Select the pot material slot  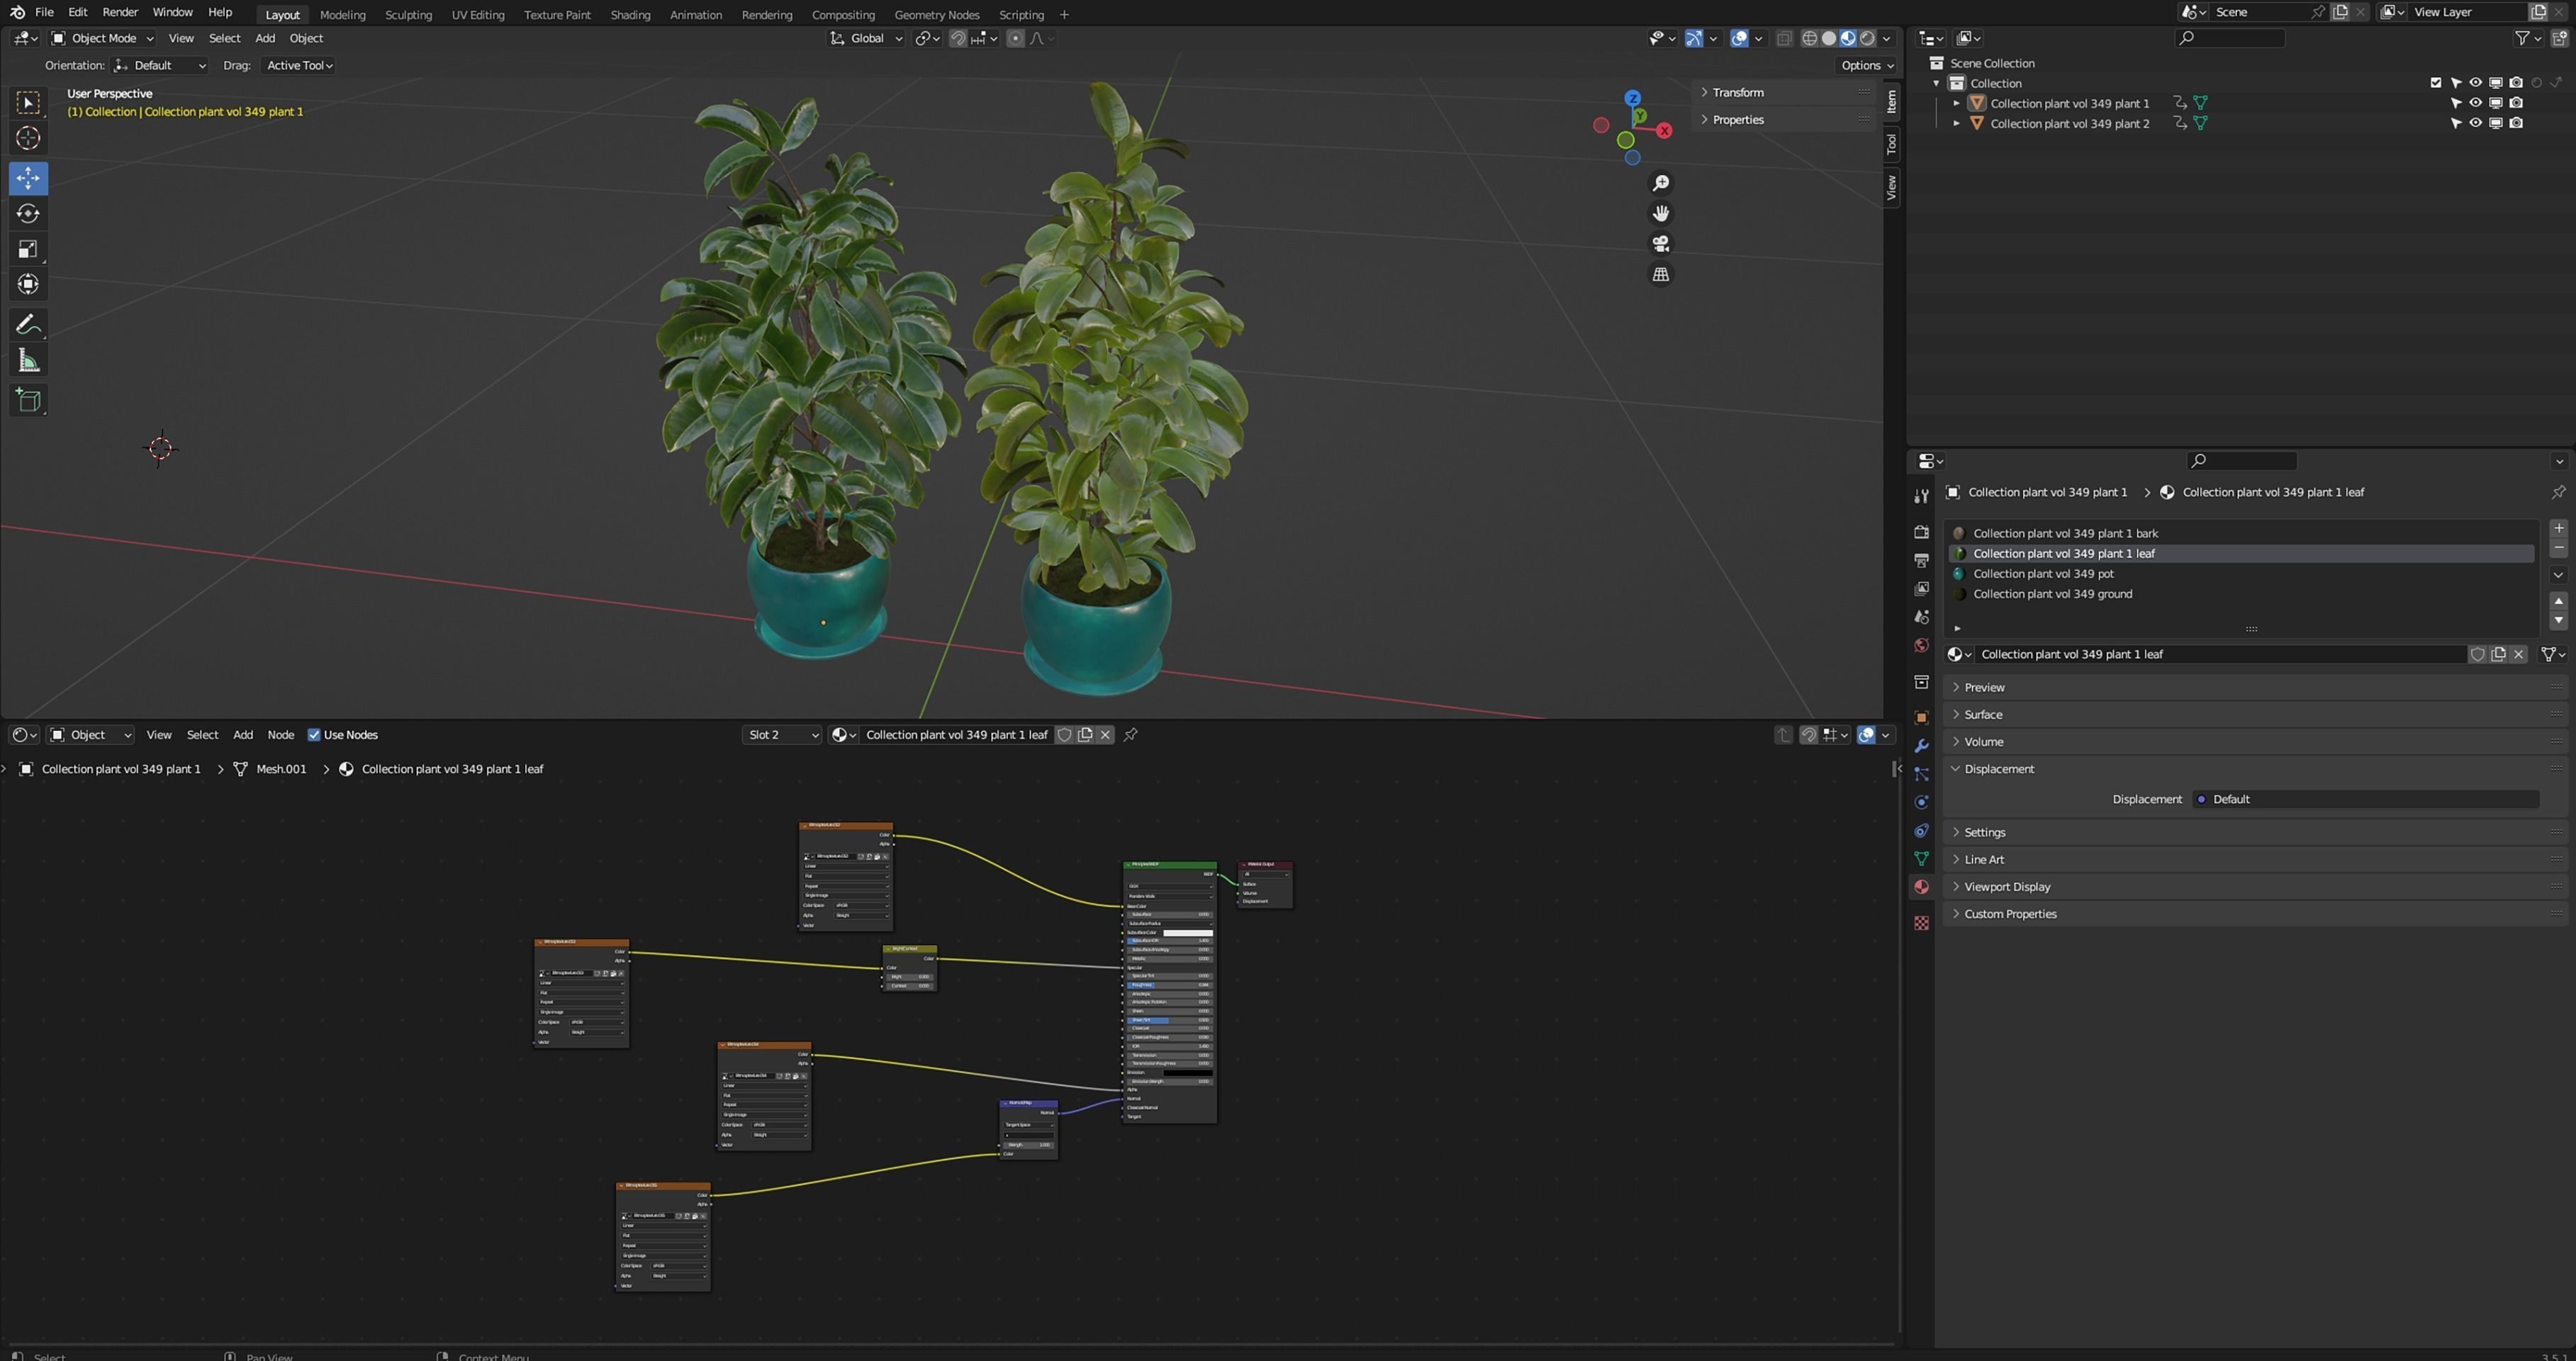click(x=2240, y=574)
